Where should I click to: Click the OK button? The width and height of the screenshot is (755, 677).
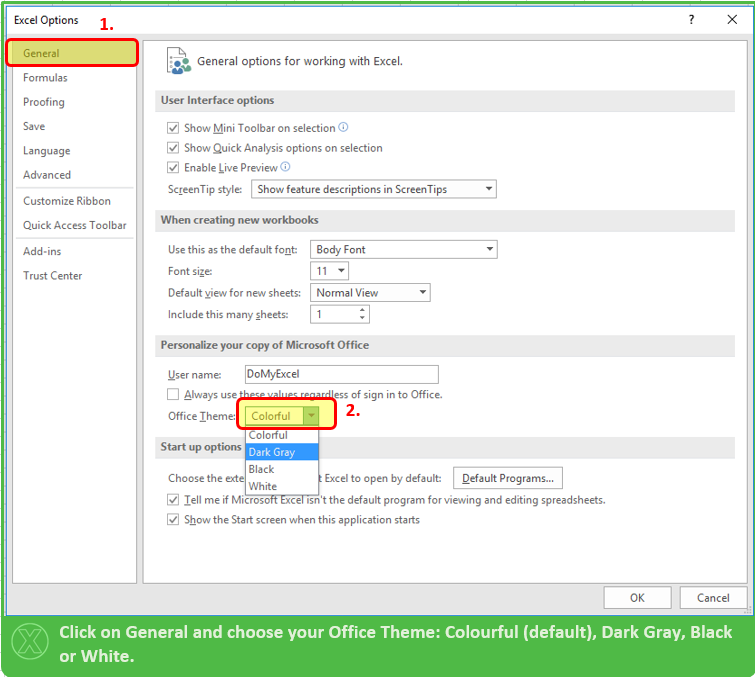click(x=637, y=598)
